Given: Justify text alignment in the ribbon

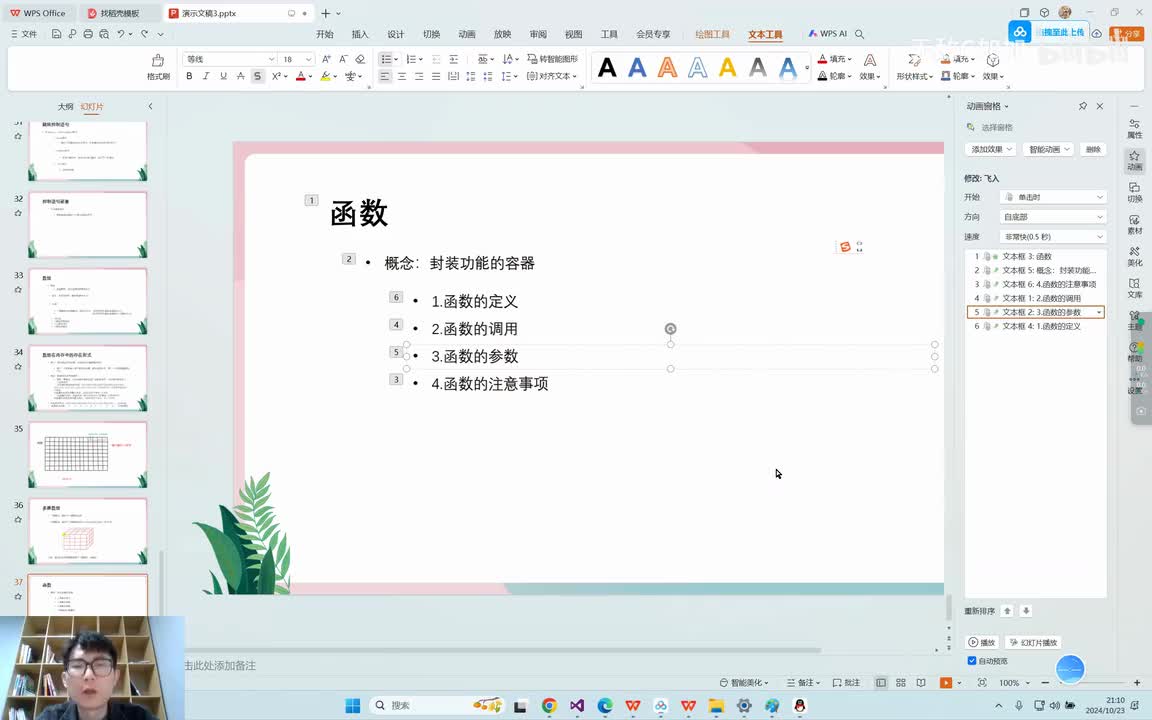Looking at the screenshot, I should click(x=436, y=76).
